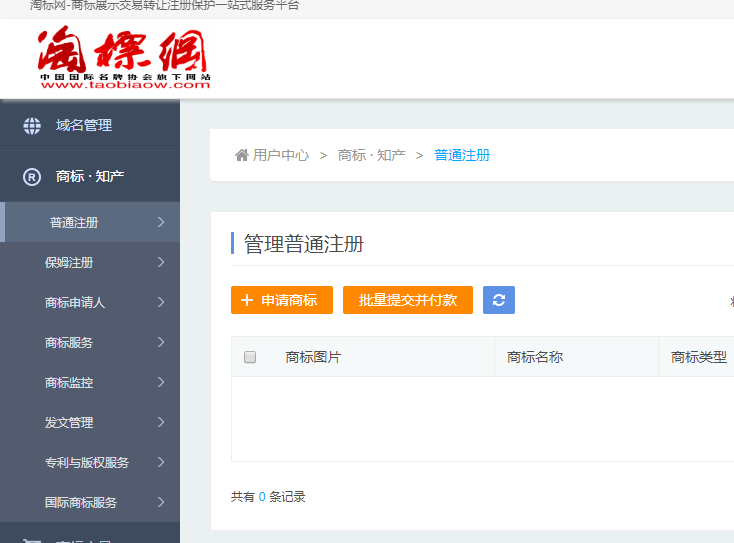Click the Taobiaow site logo
Viewport: 734px width, 543px height.
124,58
